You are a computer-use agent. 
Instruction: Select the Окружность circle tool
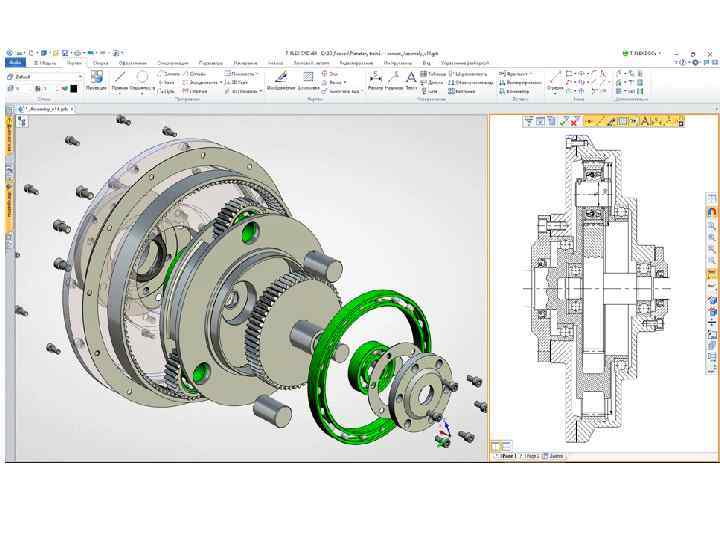(142, 81)
